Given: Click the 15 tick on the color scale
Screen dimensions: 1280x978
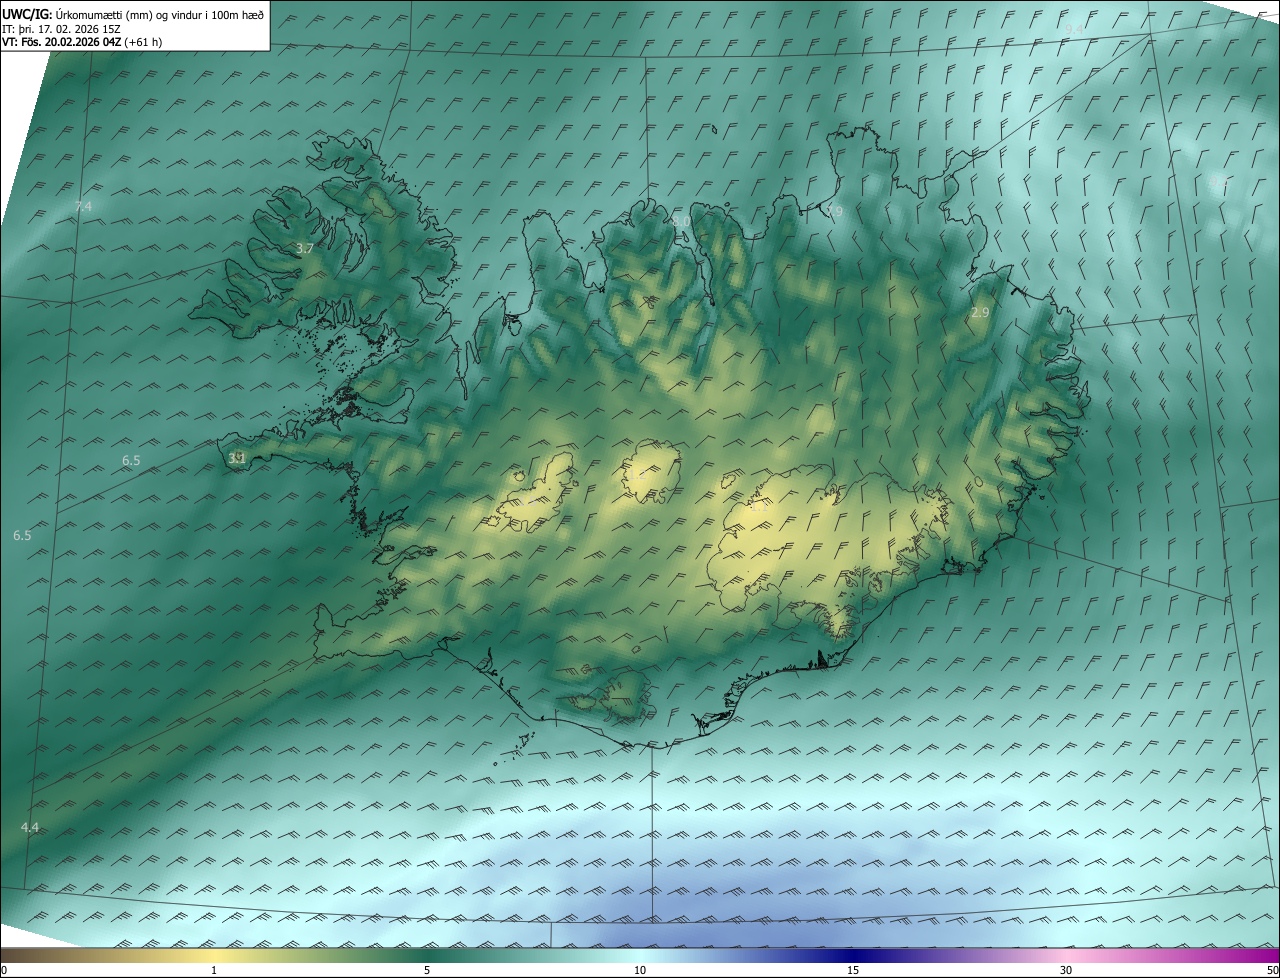Looking at the screenshot, I should click(x=853, y=970).
